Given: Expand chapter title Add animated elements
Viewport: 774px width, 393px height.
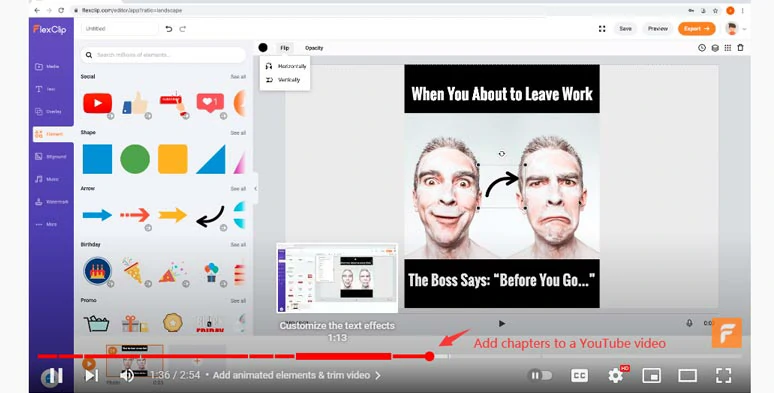Looking at the screenshot, I should [x=297, y=376].
